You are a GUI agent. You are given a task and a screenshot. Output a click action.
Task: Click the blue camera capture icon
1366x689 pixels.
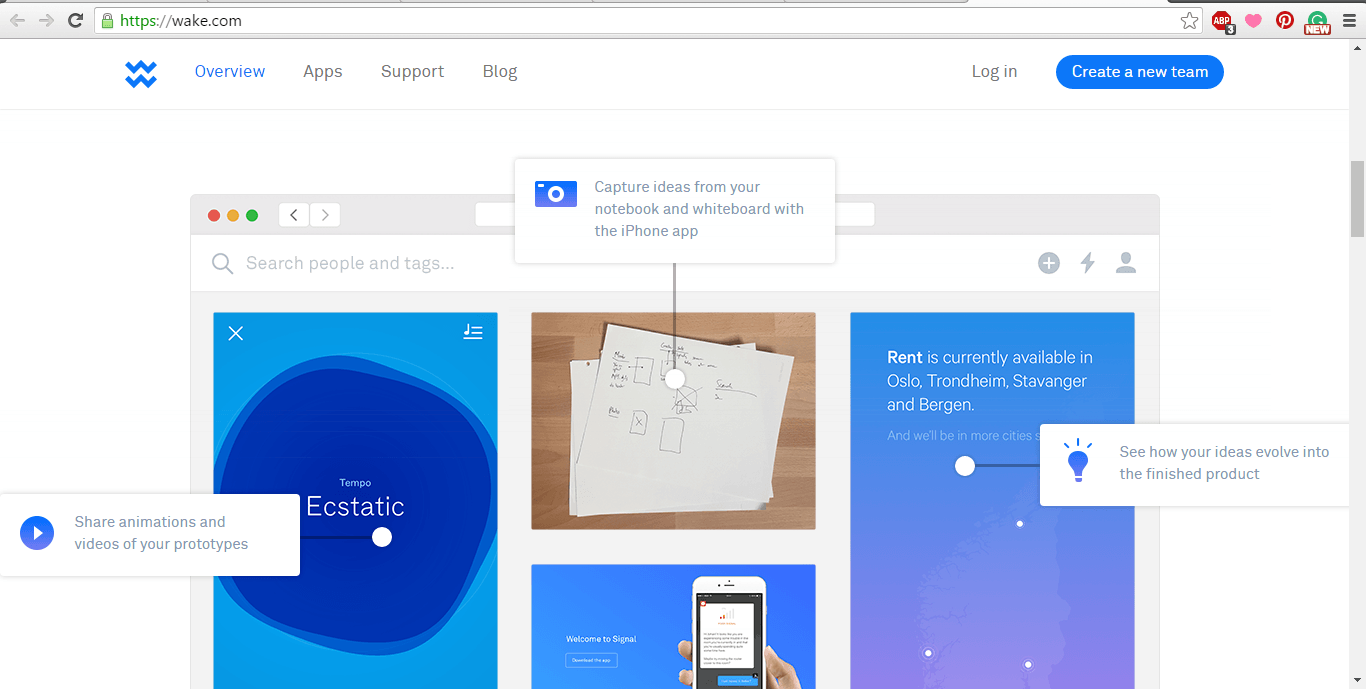pyautogui.click(x=556, y=194)
